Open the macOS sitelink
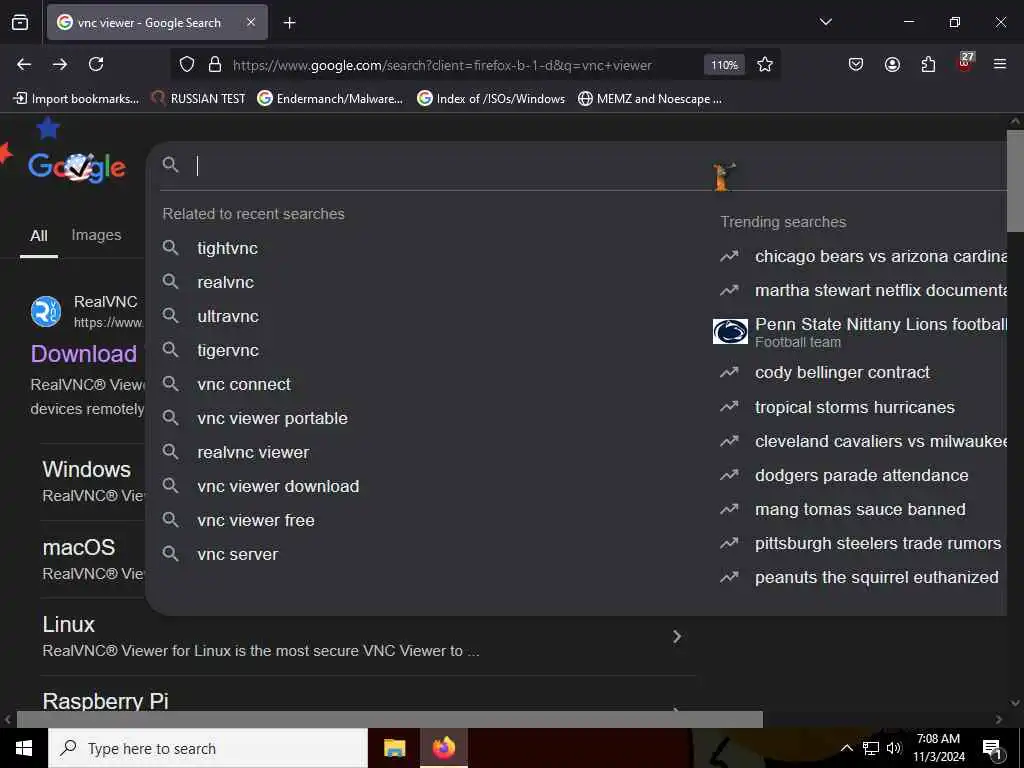This screenshot has height=768, width=1024. click(78, 547)
